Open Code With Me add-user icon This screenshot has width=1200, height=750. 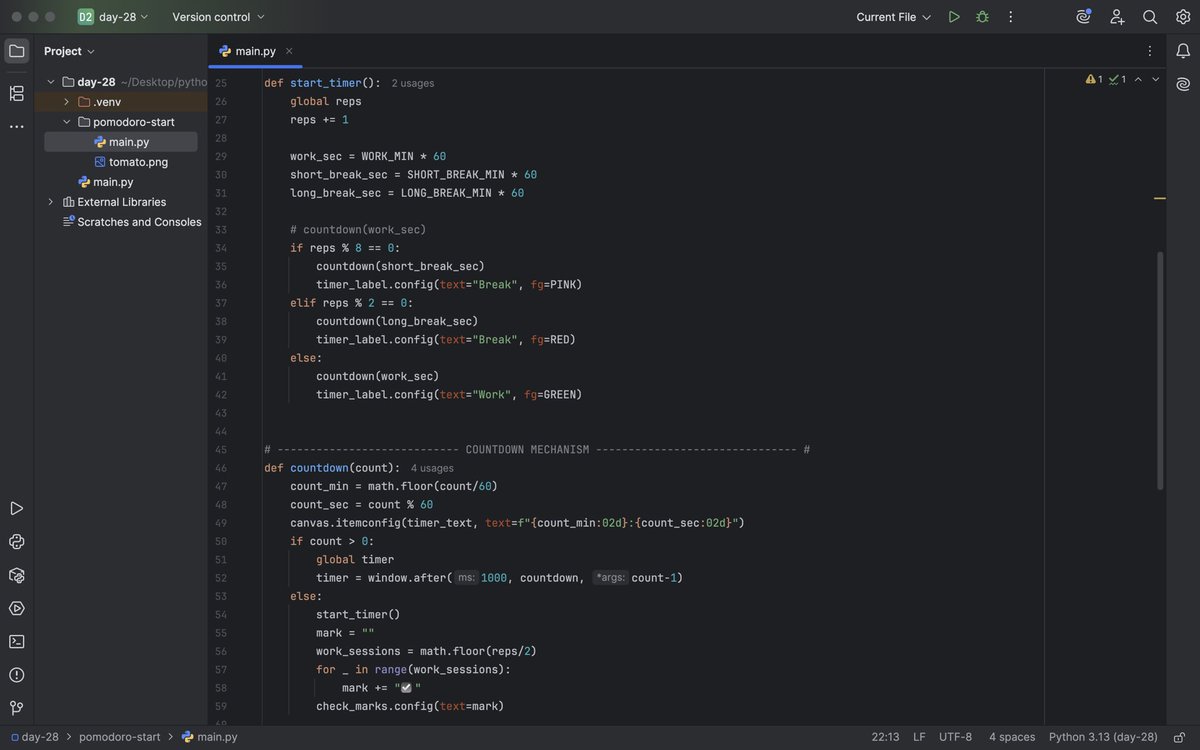1117,17
